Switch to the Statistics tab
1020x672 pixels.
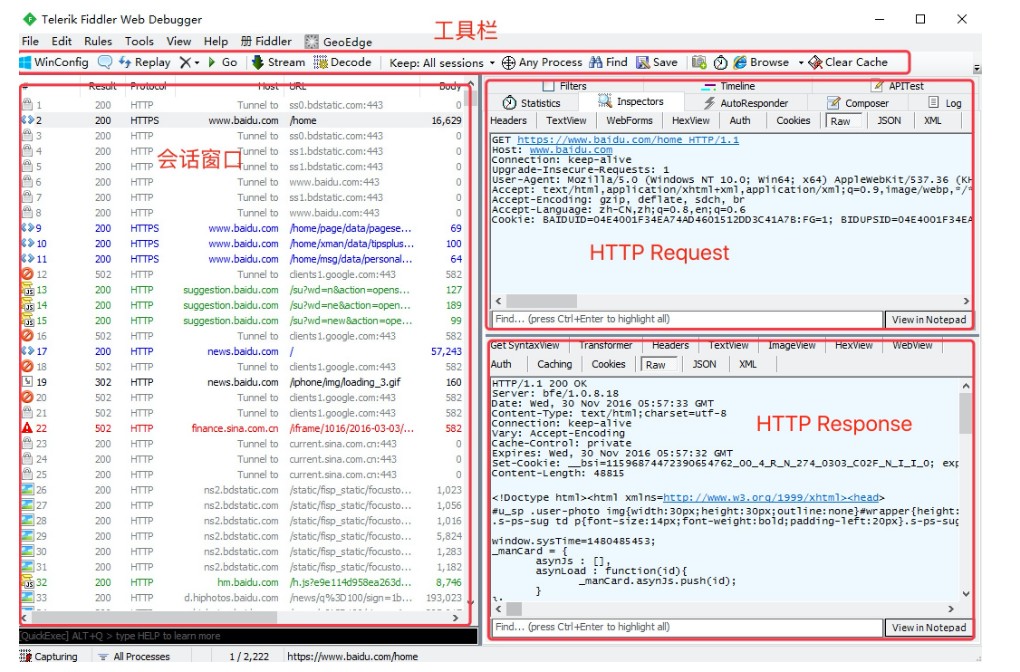531,103
